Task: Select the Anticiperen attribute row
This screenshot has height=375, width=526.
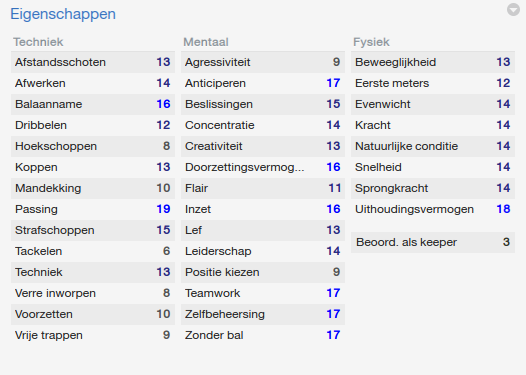Action: pos(263,83)
